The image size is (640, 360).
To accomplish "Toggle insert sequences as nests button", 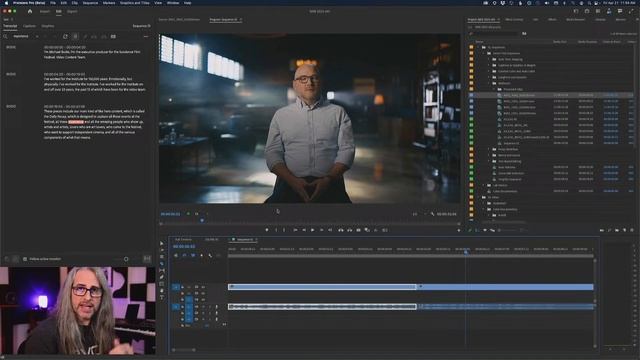I will pyautogui.click(x=176, y=256).
